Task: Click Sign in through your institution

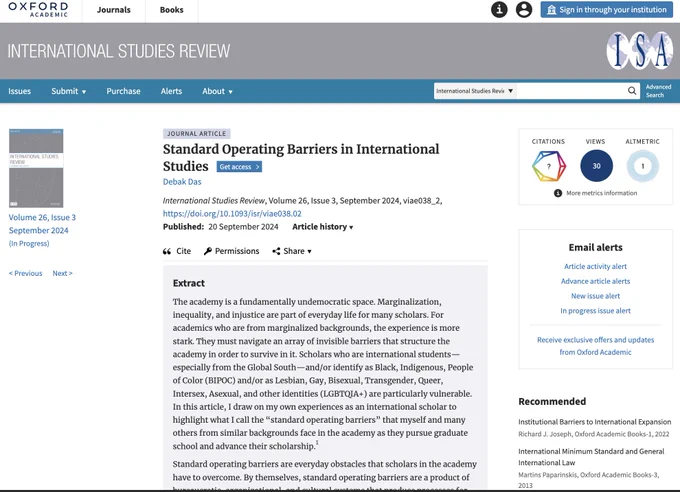Action: click(607, 10)
